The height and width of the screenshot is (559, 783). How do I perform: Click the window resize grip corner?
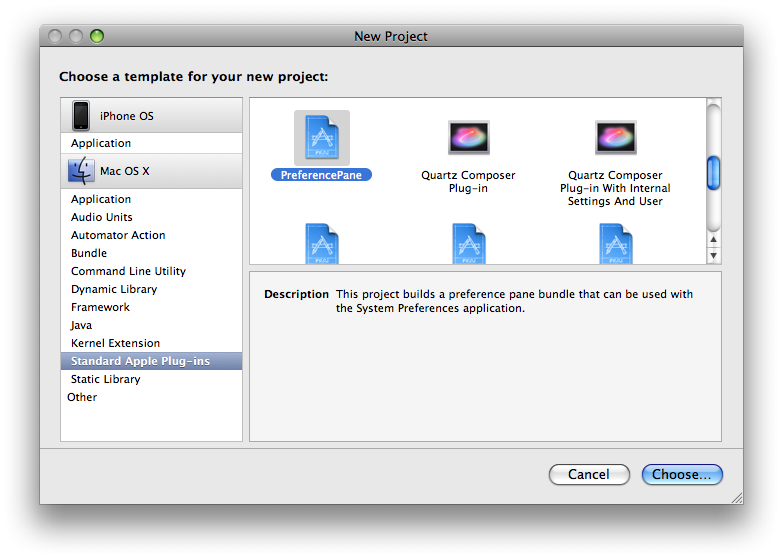click(737, 498)
